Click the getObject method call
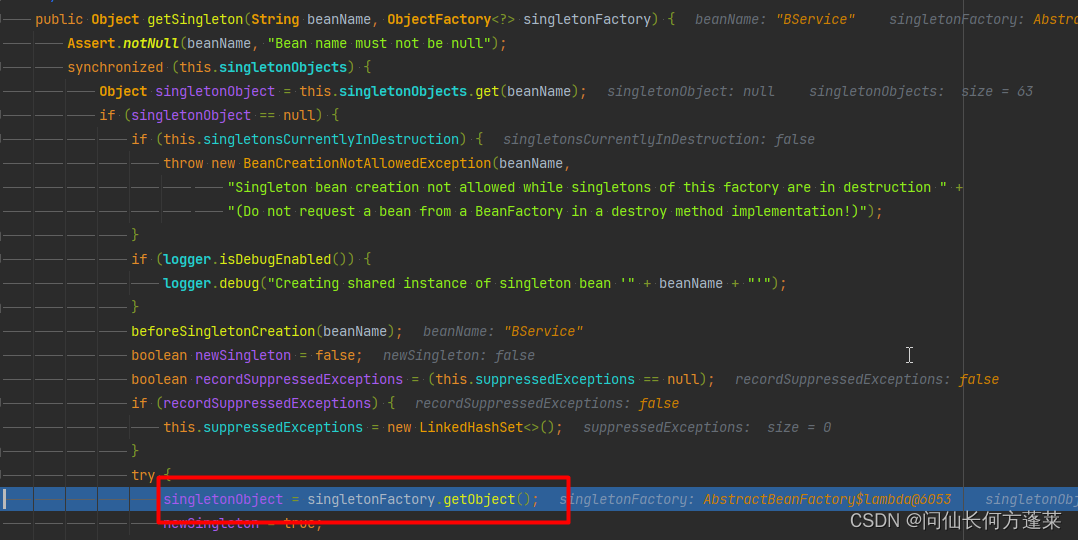This screenshot has width=1078, height=540. (x=479, y=499)
